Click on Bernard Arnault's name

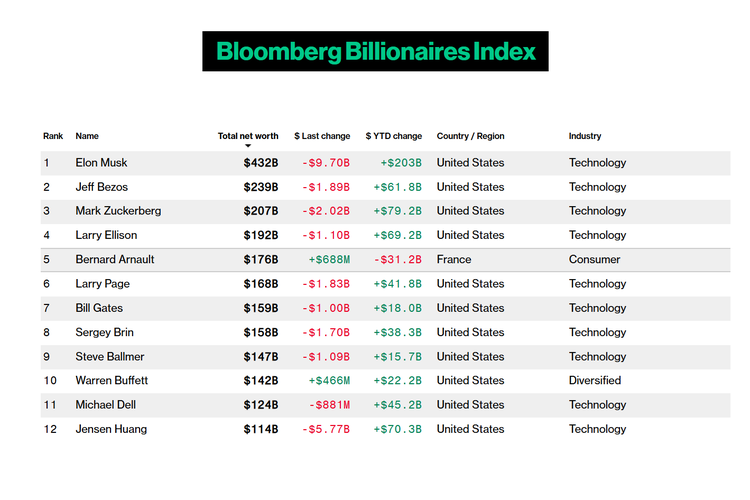pos(115,260)
